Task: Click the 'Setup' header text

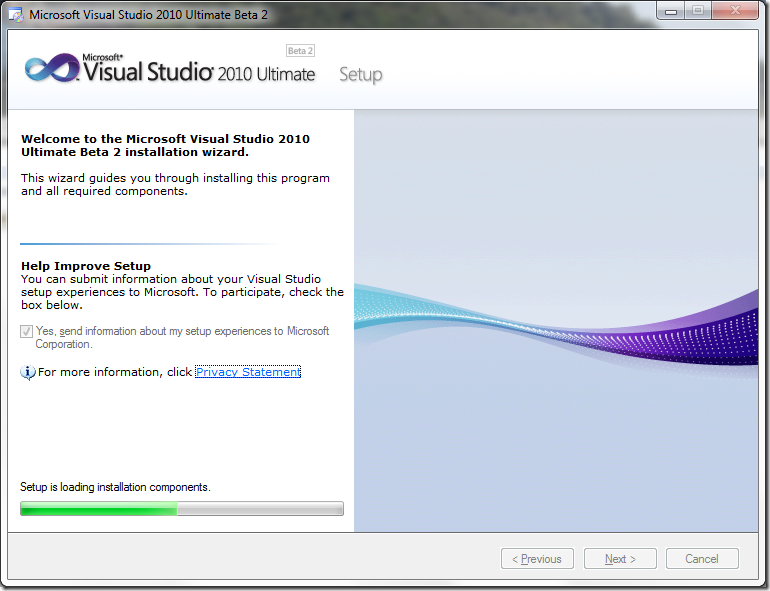Action: [x=361, y=75]
